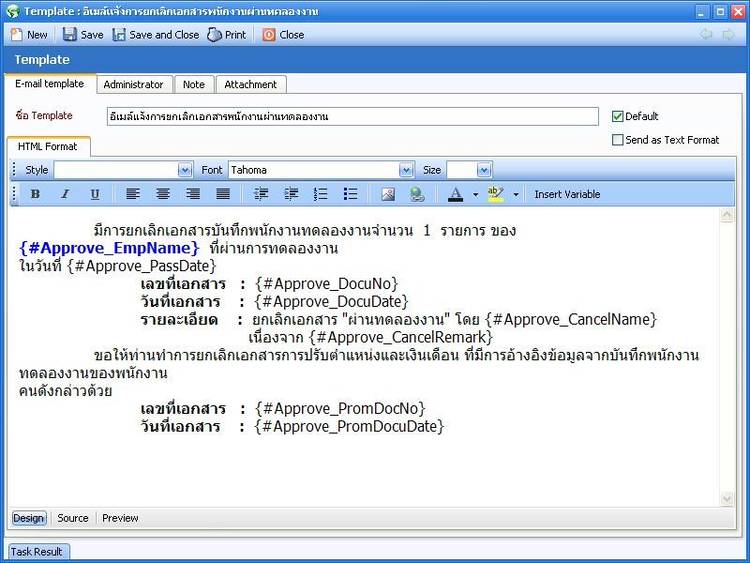The width and height of the screenshot is (750, 563).
Task: Center align the paragraph
Action: (x=163, y=194)
